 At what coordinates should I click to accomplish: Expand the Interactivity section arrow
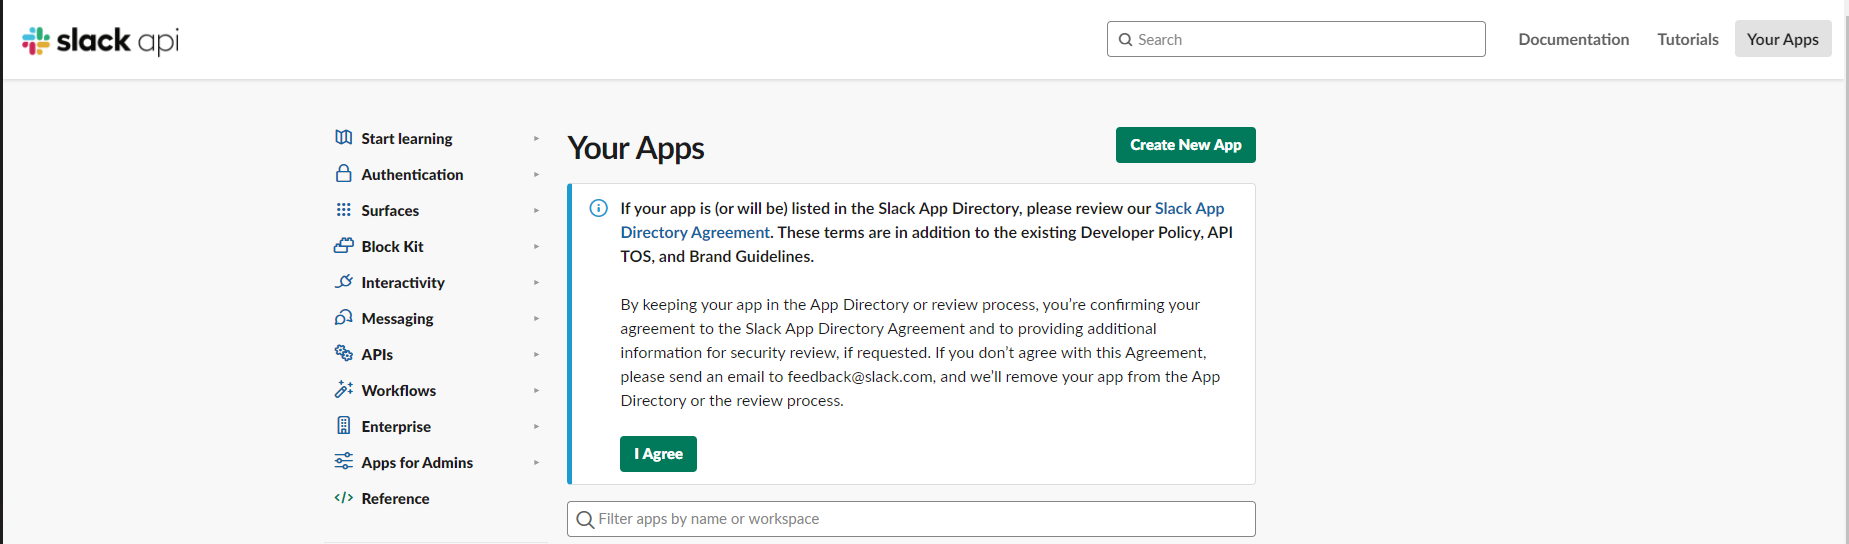coord(537,283)
